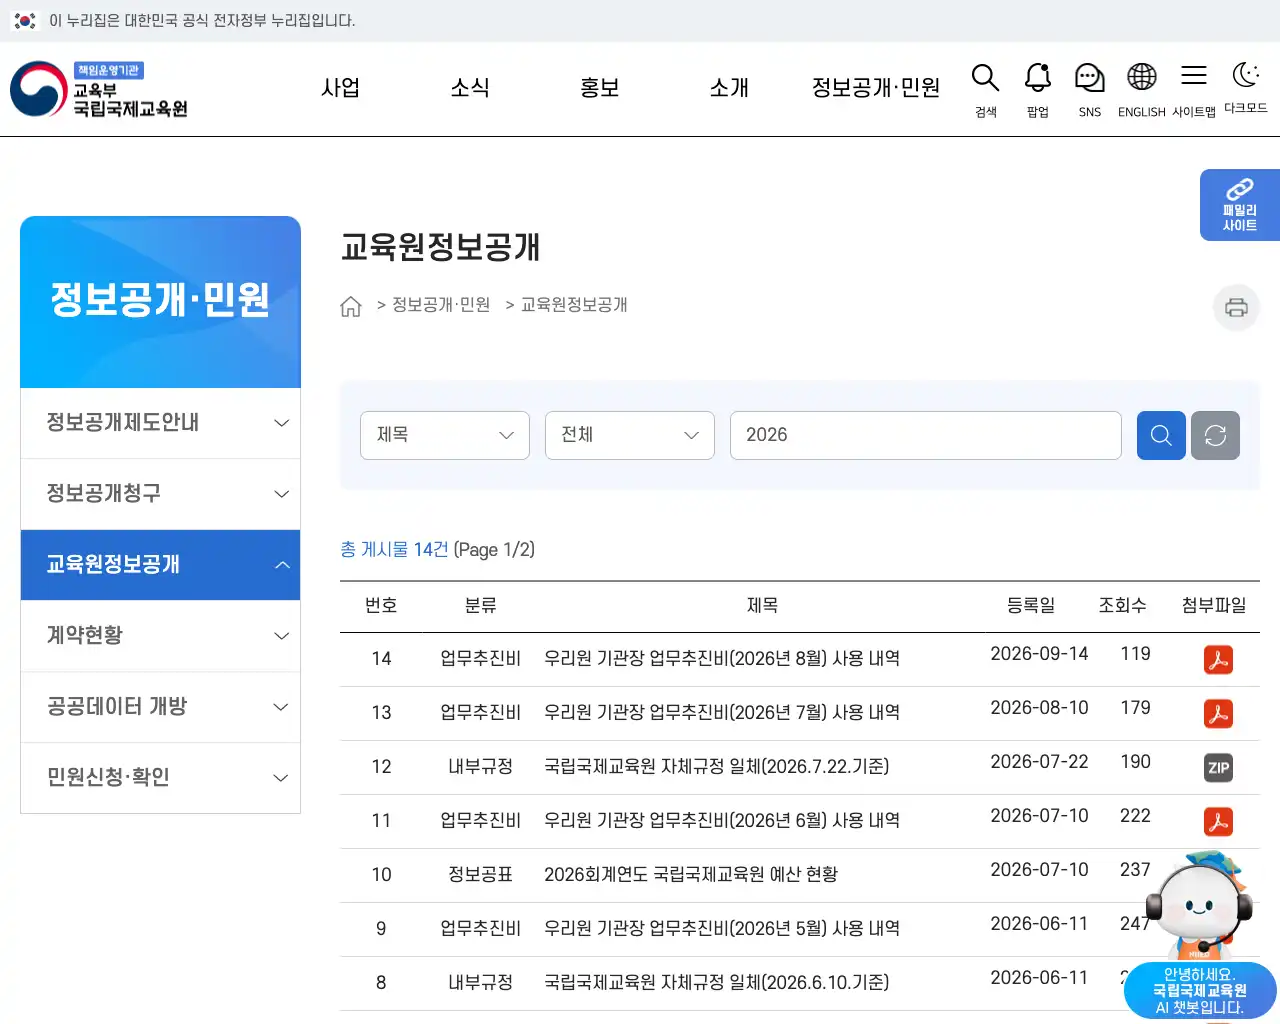The height and width of the screenshot is (1024, 1280).
Task: Click the print page icon
Action: [1237, 307]
